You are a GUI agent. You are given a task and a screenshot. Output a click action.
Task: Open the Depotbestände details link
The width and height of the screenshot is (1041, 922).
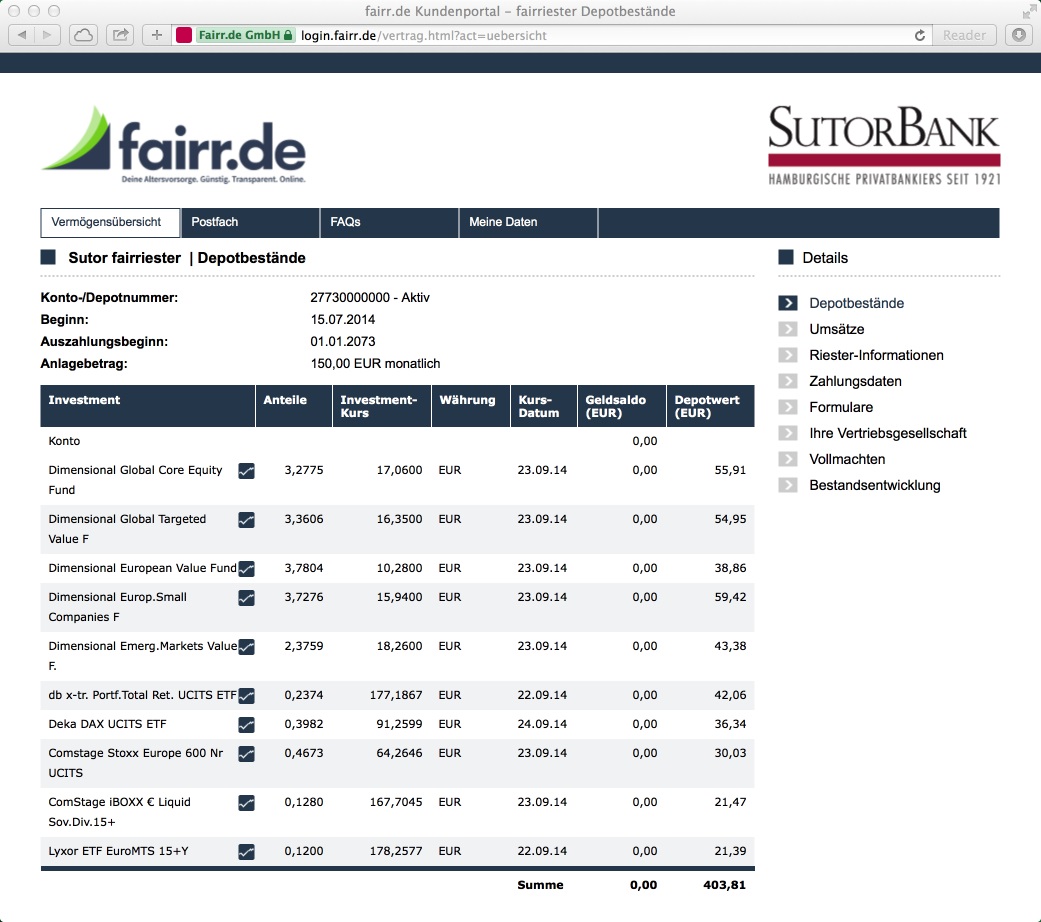(x=856, y=303)
